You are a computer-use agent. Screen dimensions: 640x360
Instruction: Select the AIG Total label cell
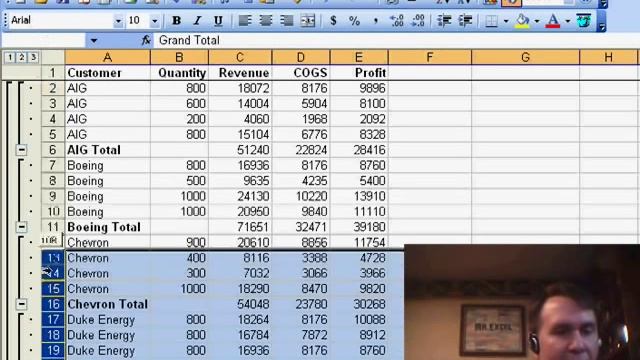(x=107, y=150)
